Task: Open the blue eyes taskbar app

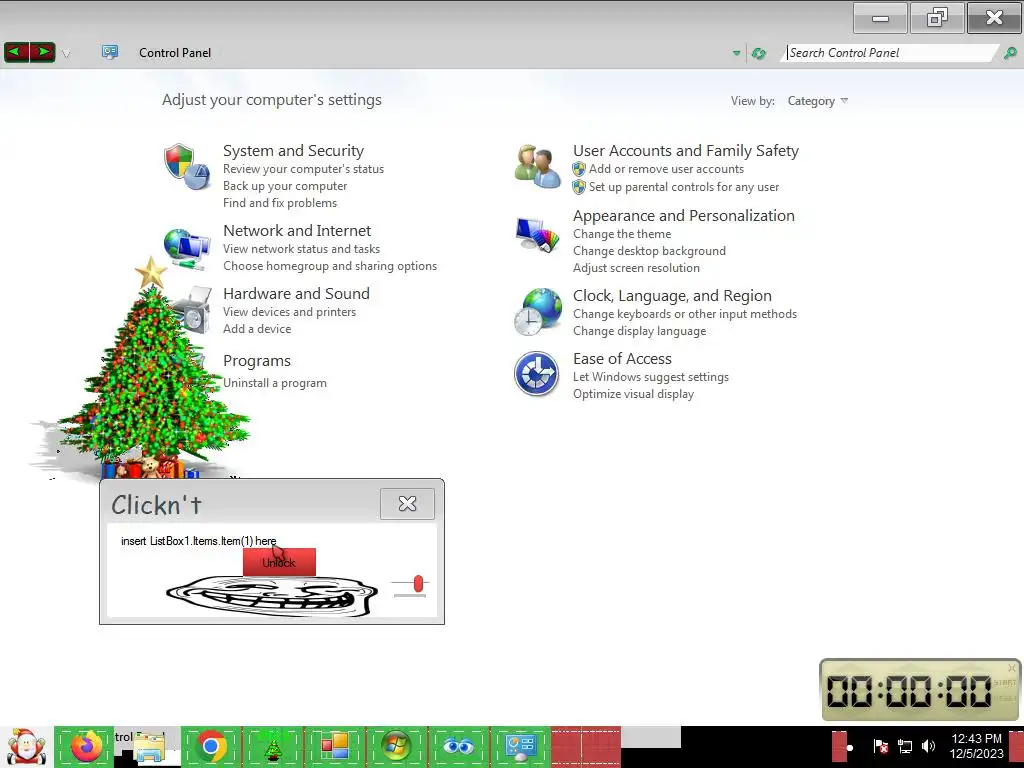Action: [x=458, y=746]
